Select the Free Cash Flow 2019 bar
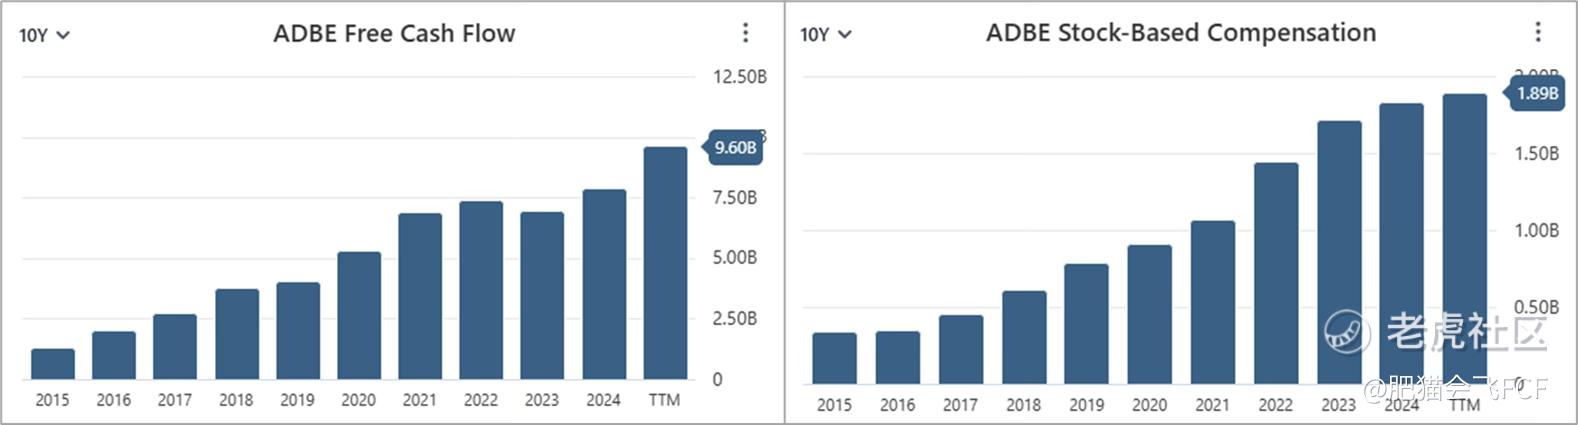This screenshot has height=425, width=1578. [298, 331]
